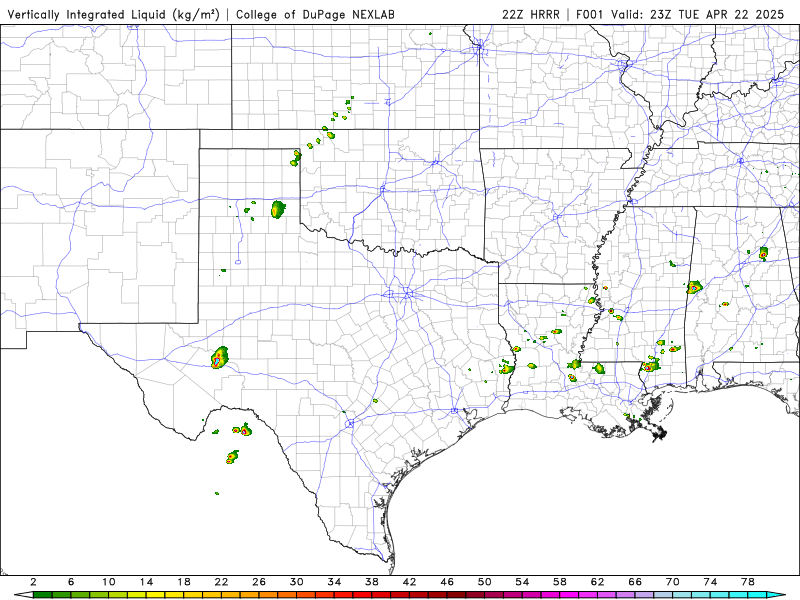The image size is (800, 600).
Task: Select the color scale value '2'
Action: tap(34, 582)
